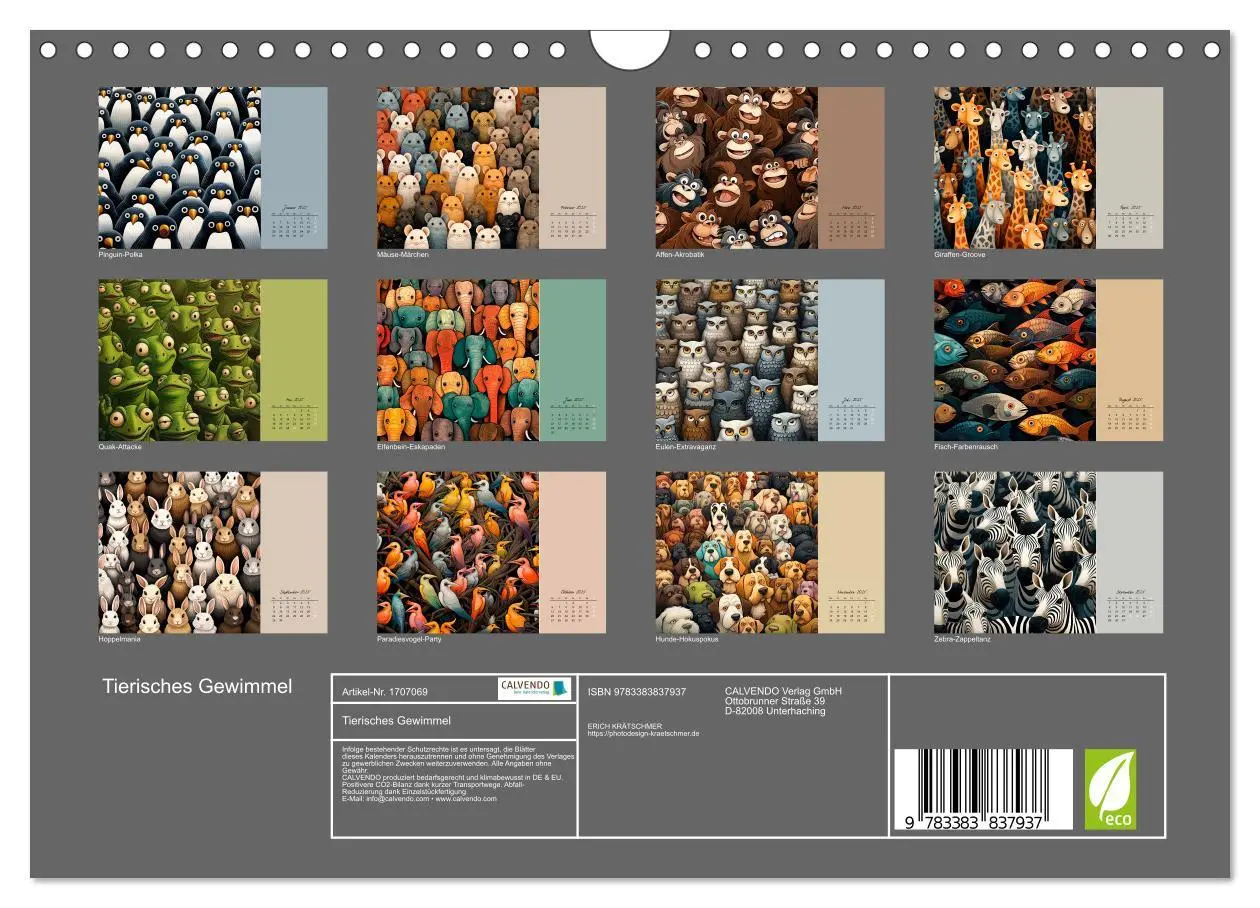Click the green eco leaf icon
This screenshot has width=1260, height=908.
click(1111, 790)
